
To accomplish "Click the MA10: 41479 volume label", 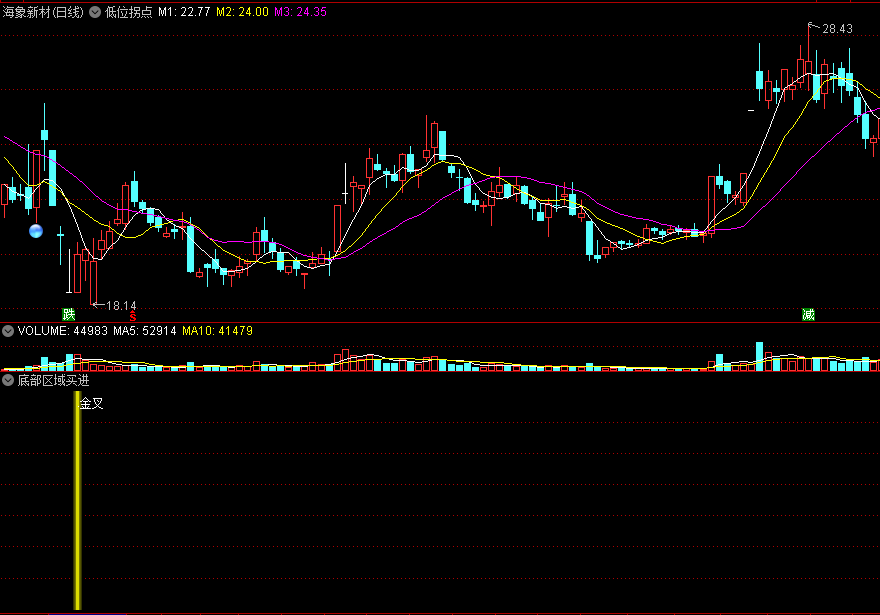I will click(217, 331).
